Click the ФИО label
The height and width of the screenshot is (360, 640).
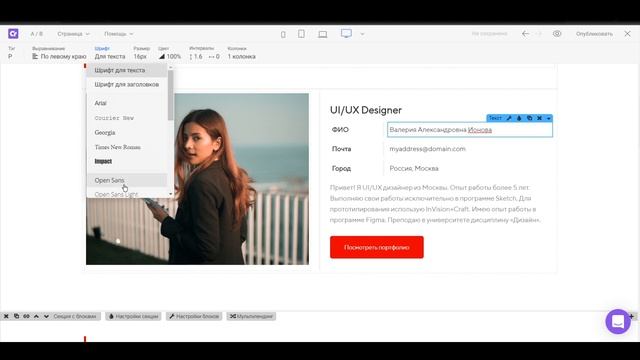(340, 130)
